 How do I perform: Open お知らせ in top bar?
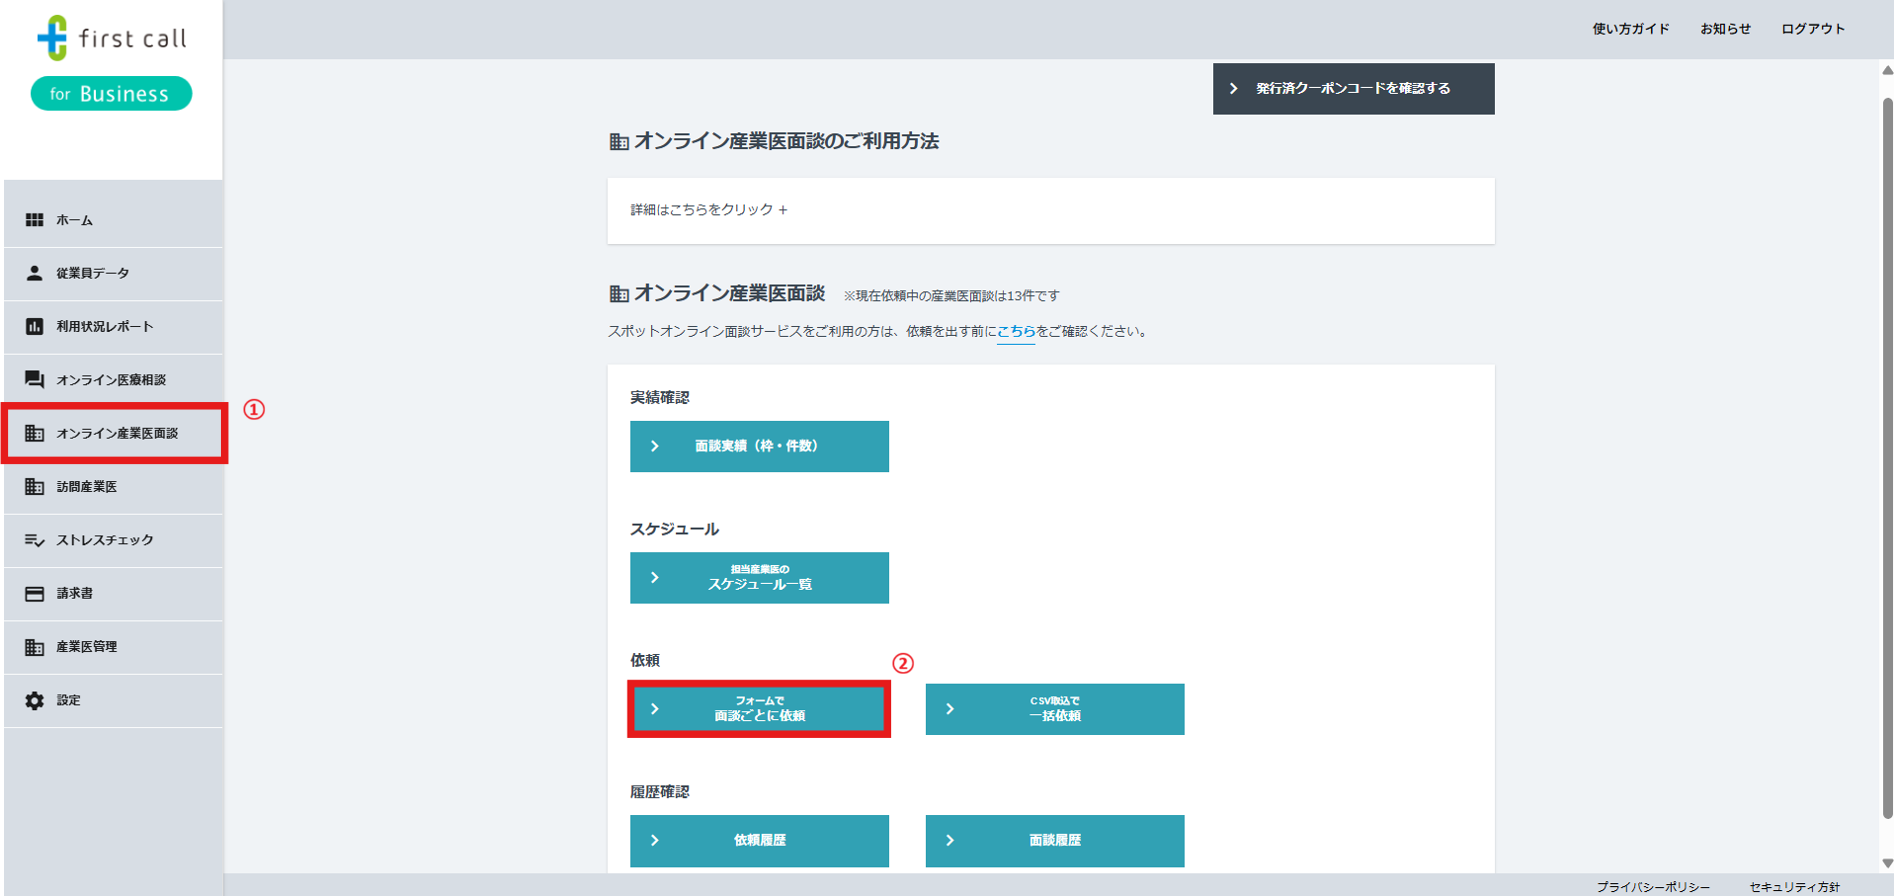1725,29
